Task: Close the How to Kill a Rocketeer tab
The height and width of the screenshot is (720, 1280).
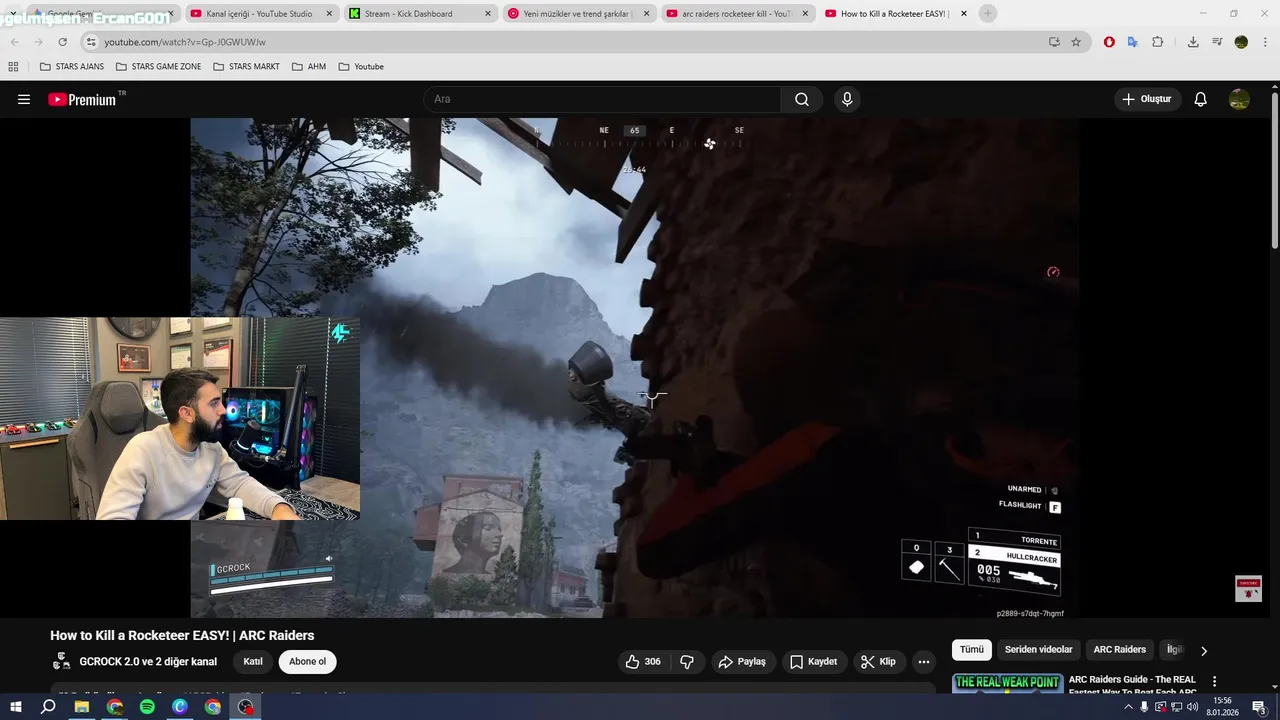Action: (x=963, y=13)
